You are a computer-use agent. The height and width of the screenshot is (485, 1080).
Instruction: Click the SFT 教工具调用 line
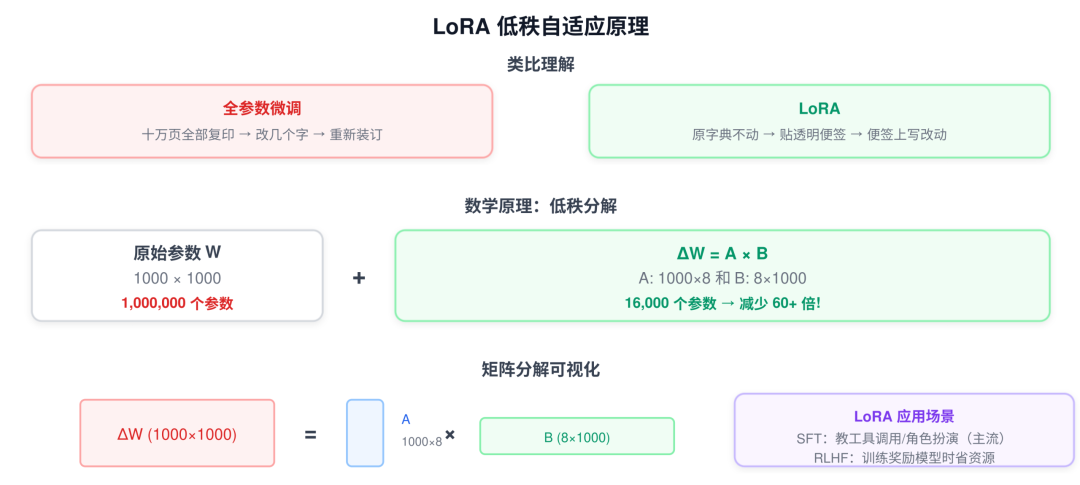click(904, 438)
